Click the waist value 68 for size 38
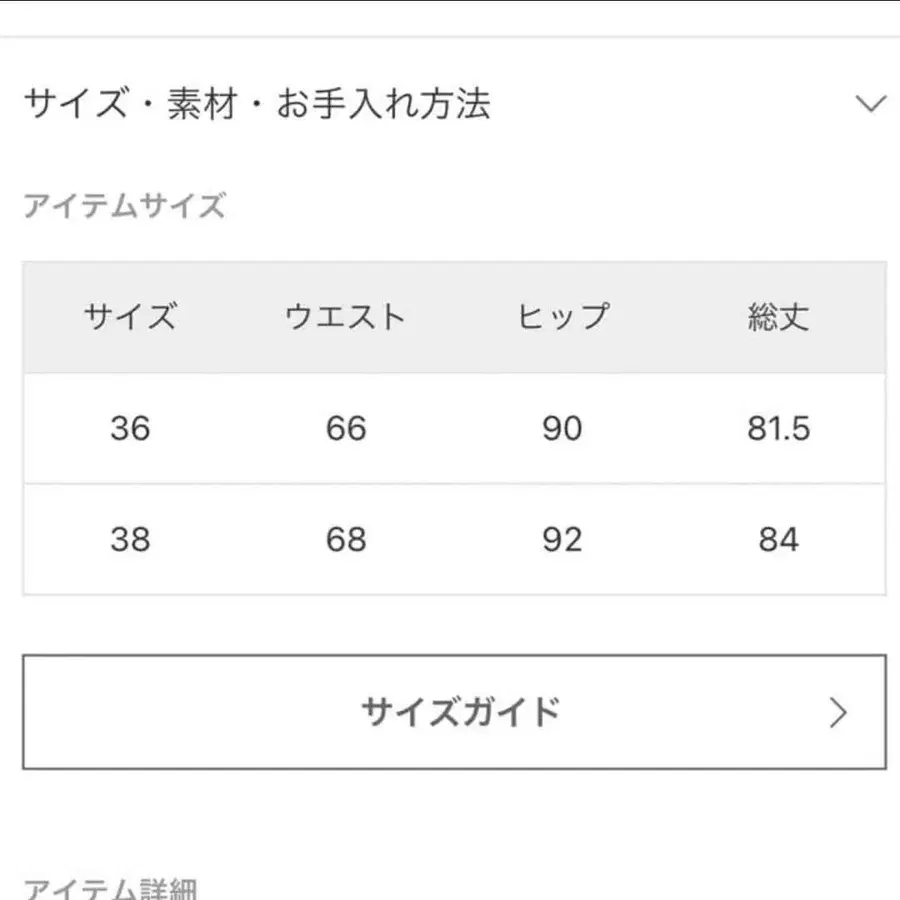 [x=344, y=540]
